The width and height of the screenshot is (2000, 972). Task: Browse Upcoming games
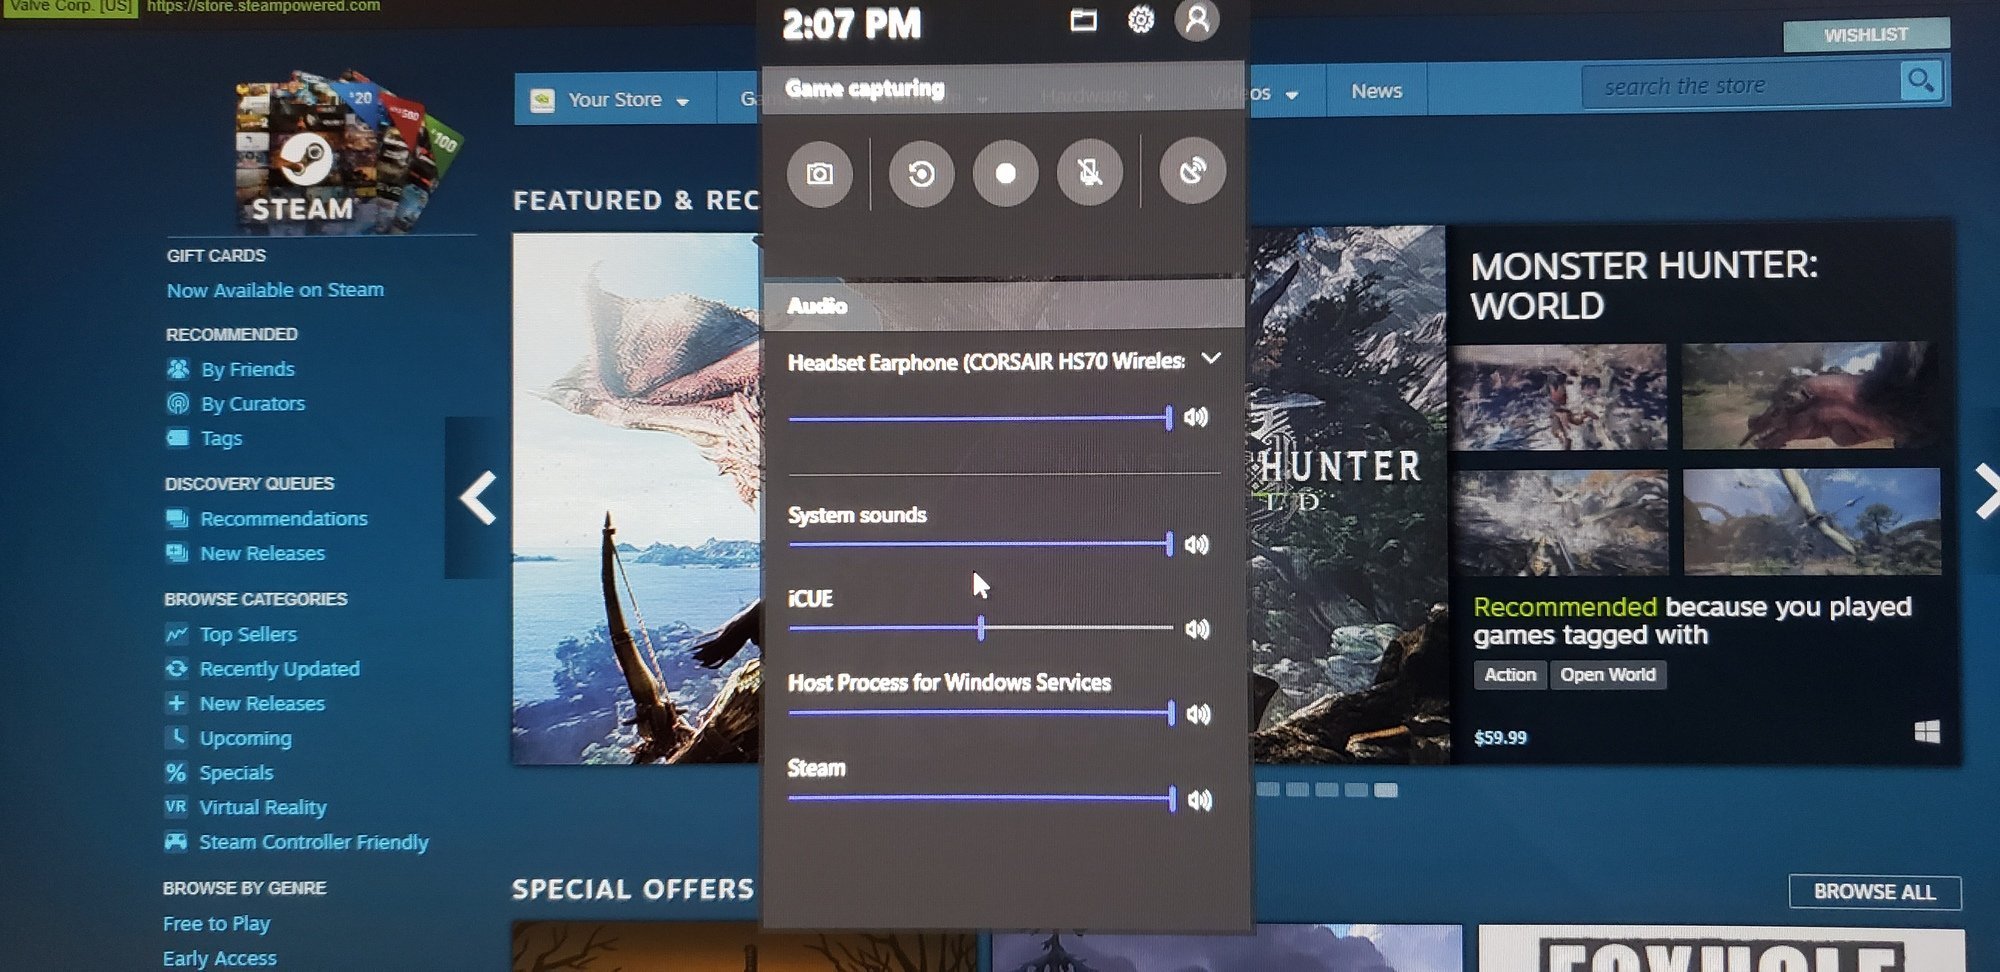[x=246, y=738]
